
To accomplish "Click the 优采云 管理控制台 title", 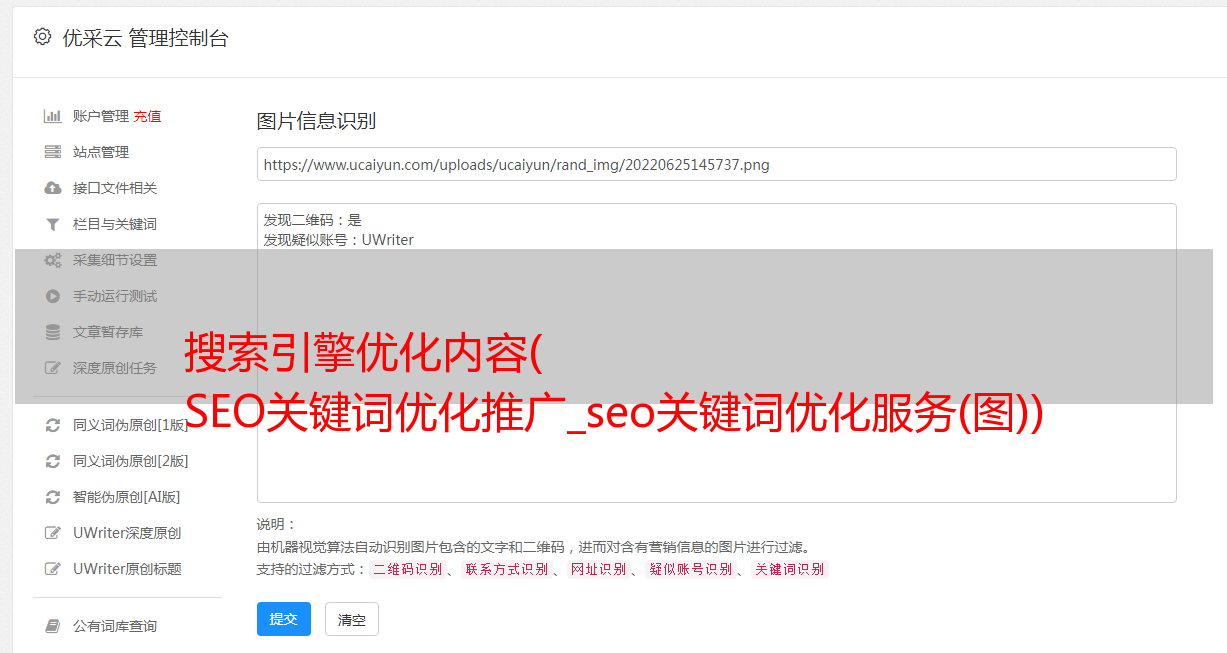I will point(145,38).
